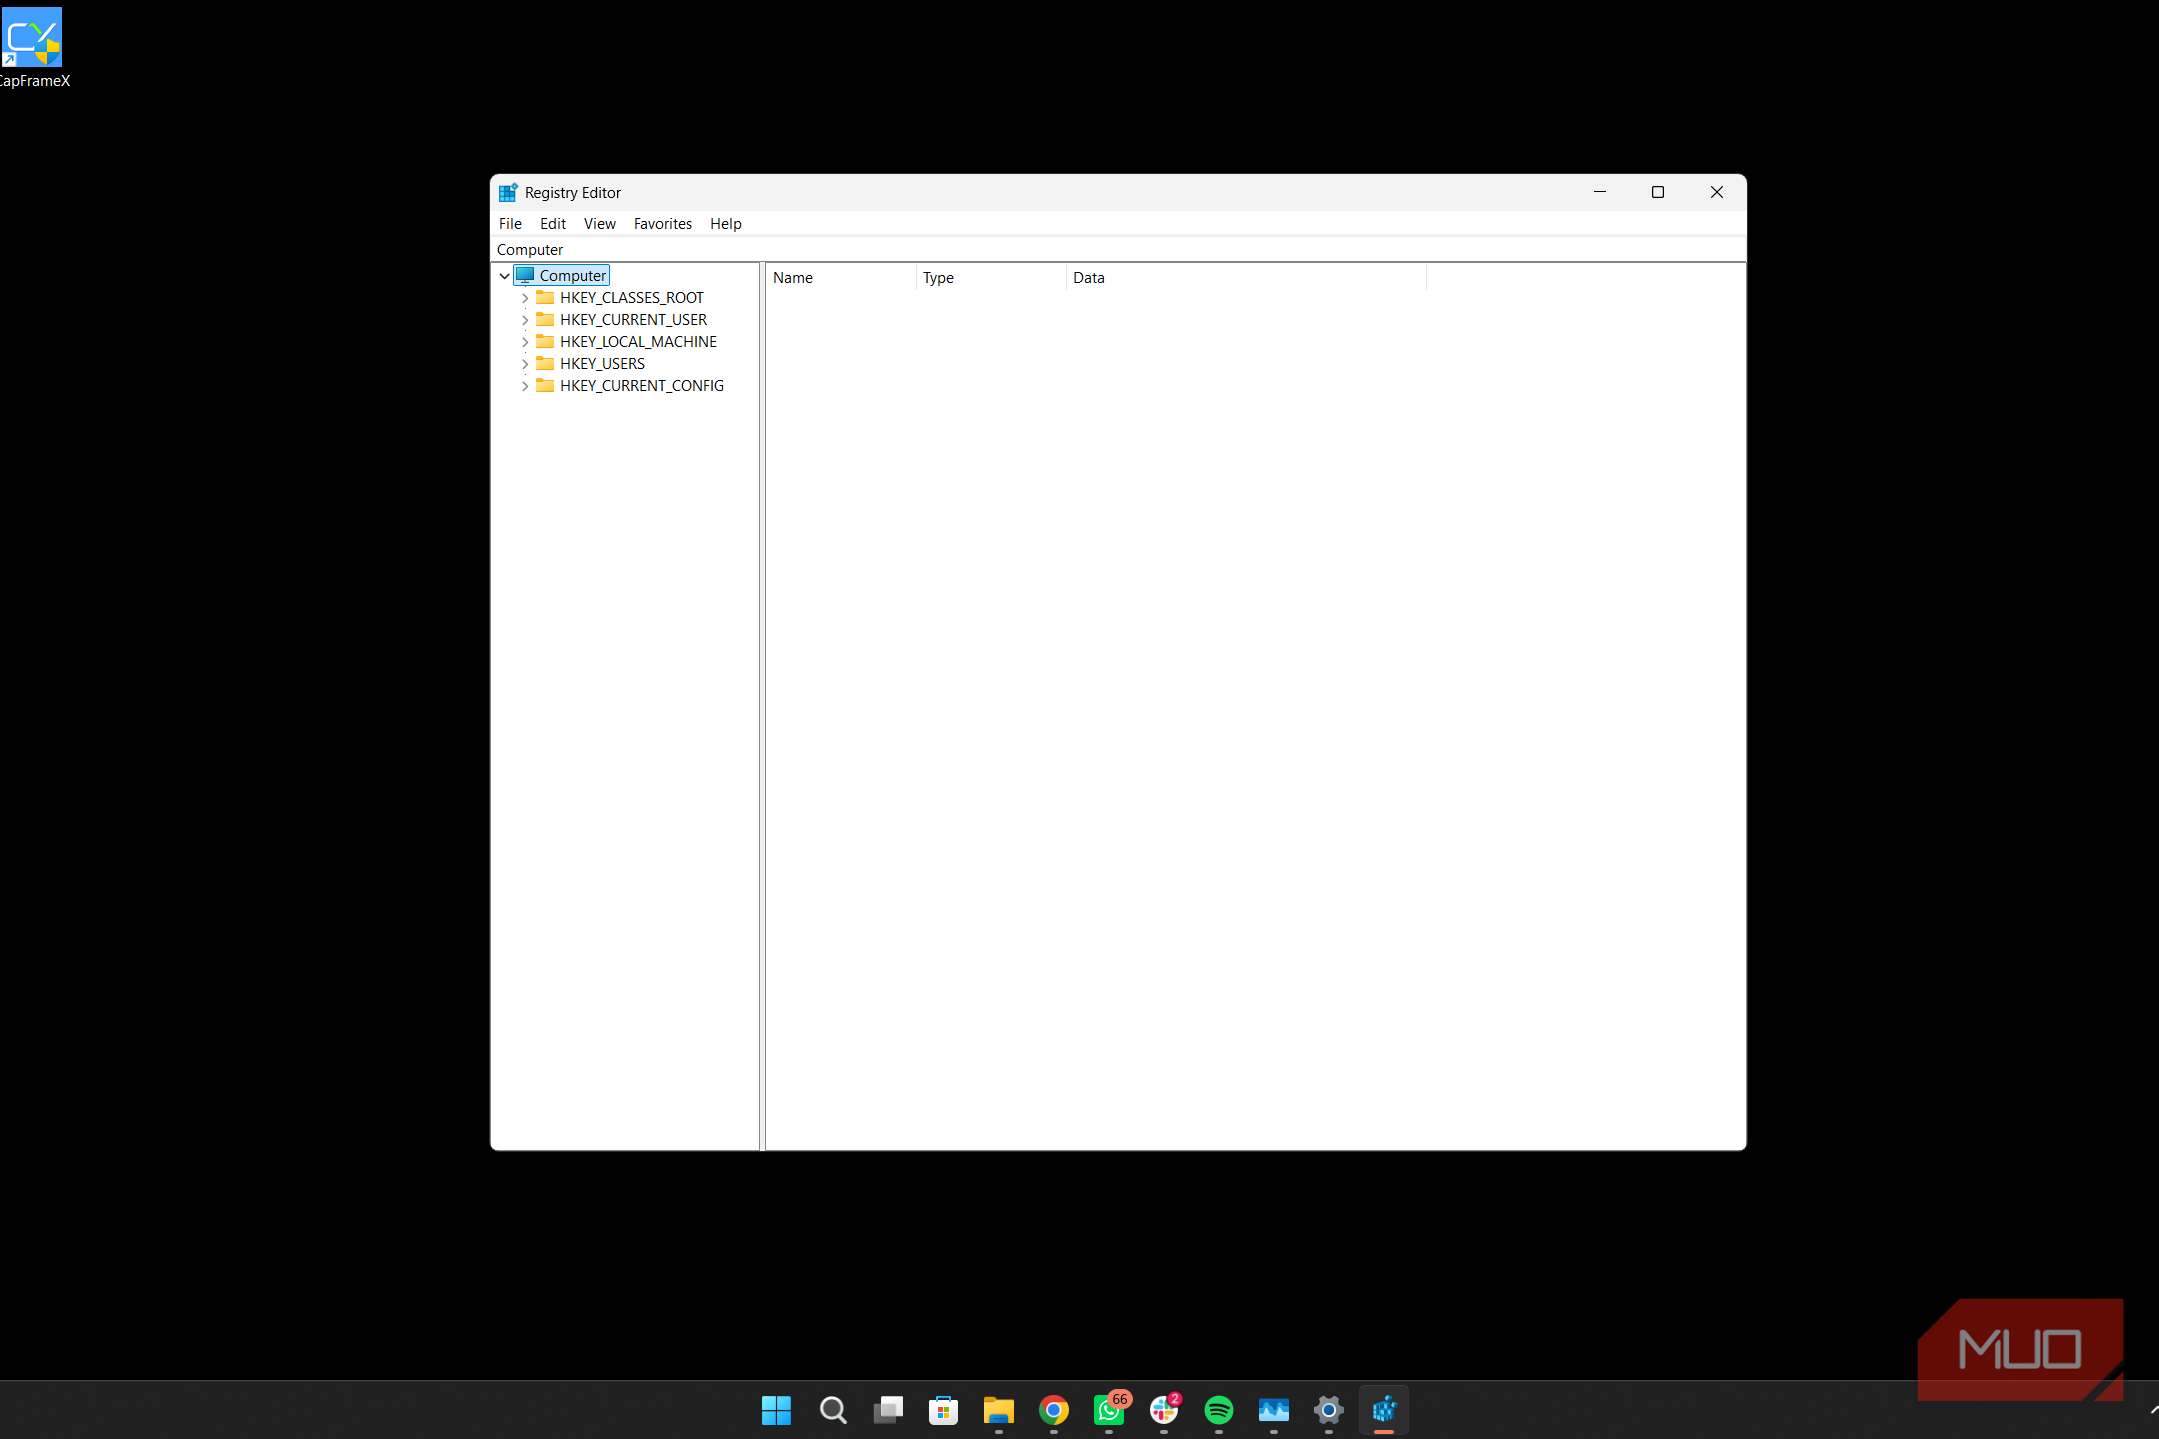This screenshot has height=1439, width=2159.
Task: Expand the HKEY_CLASSES_ROOT key
Action: point(525,298)
